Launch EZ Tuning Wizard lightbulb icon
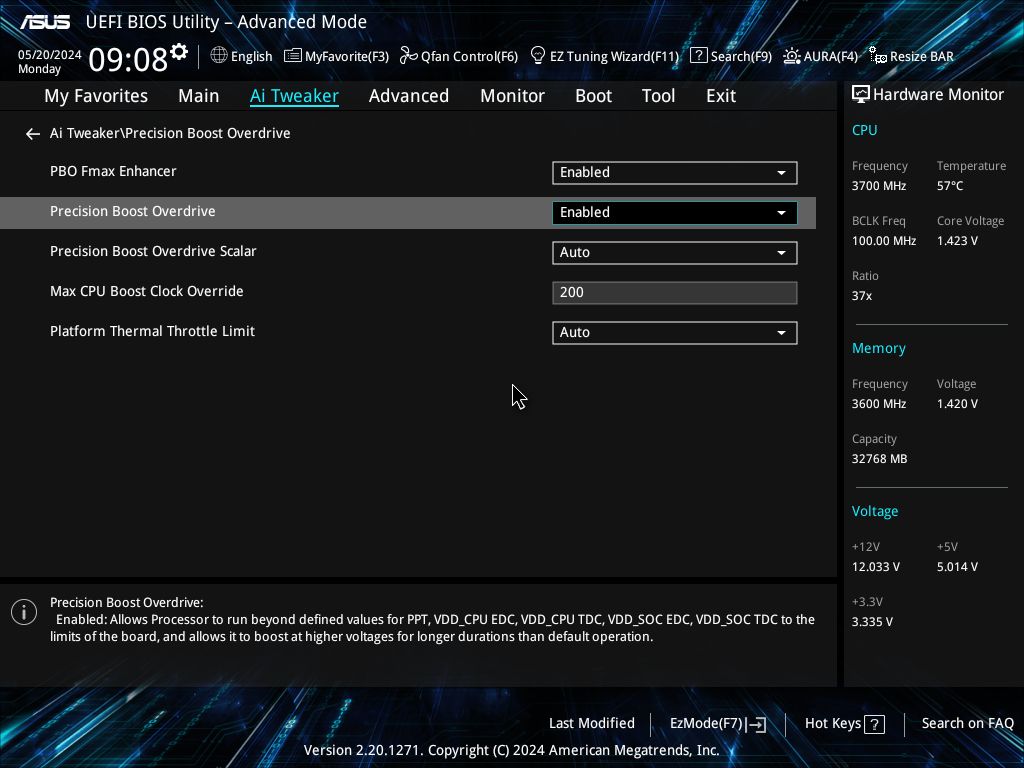 537,56
